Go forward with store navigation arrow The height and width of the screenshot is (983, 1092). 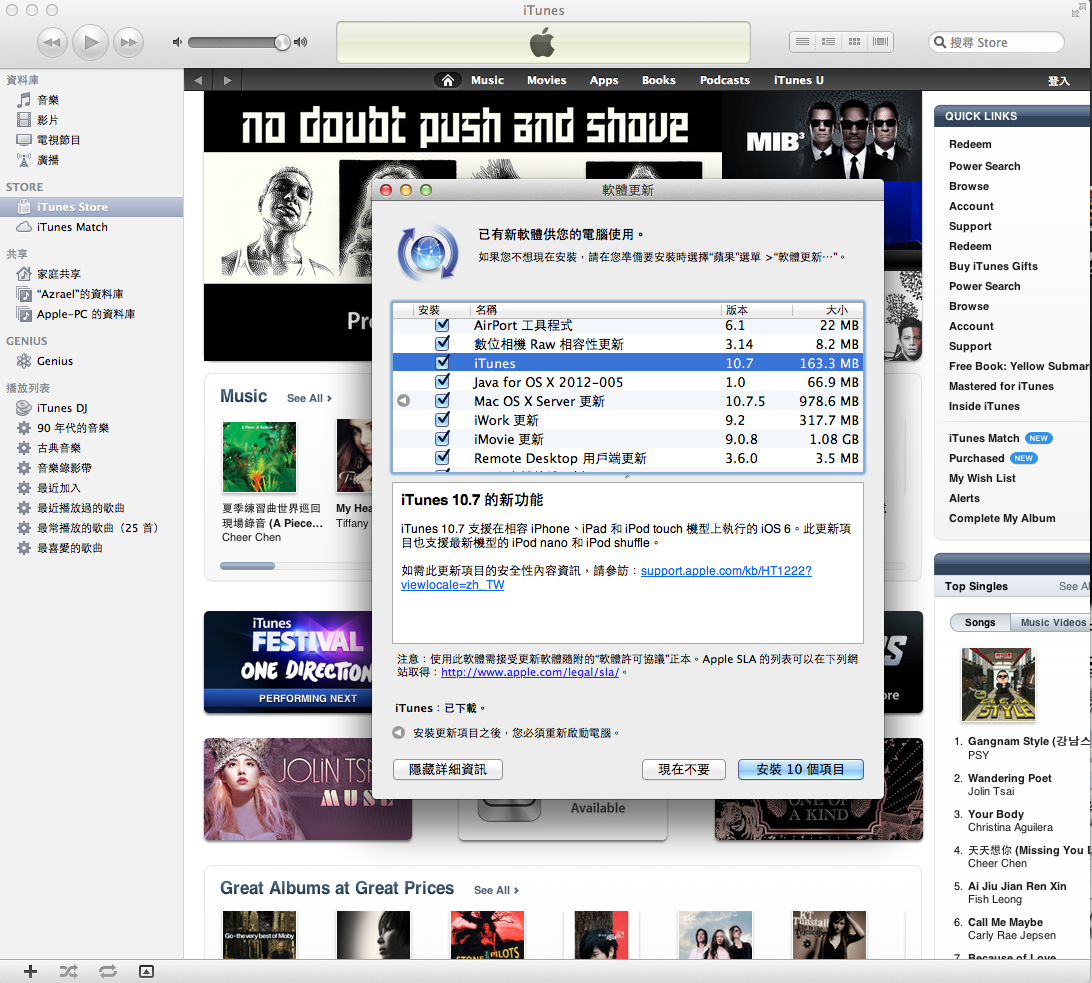coord(227,80)
